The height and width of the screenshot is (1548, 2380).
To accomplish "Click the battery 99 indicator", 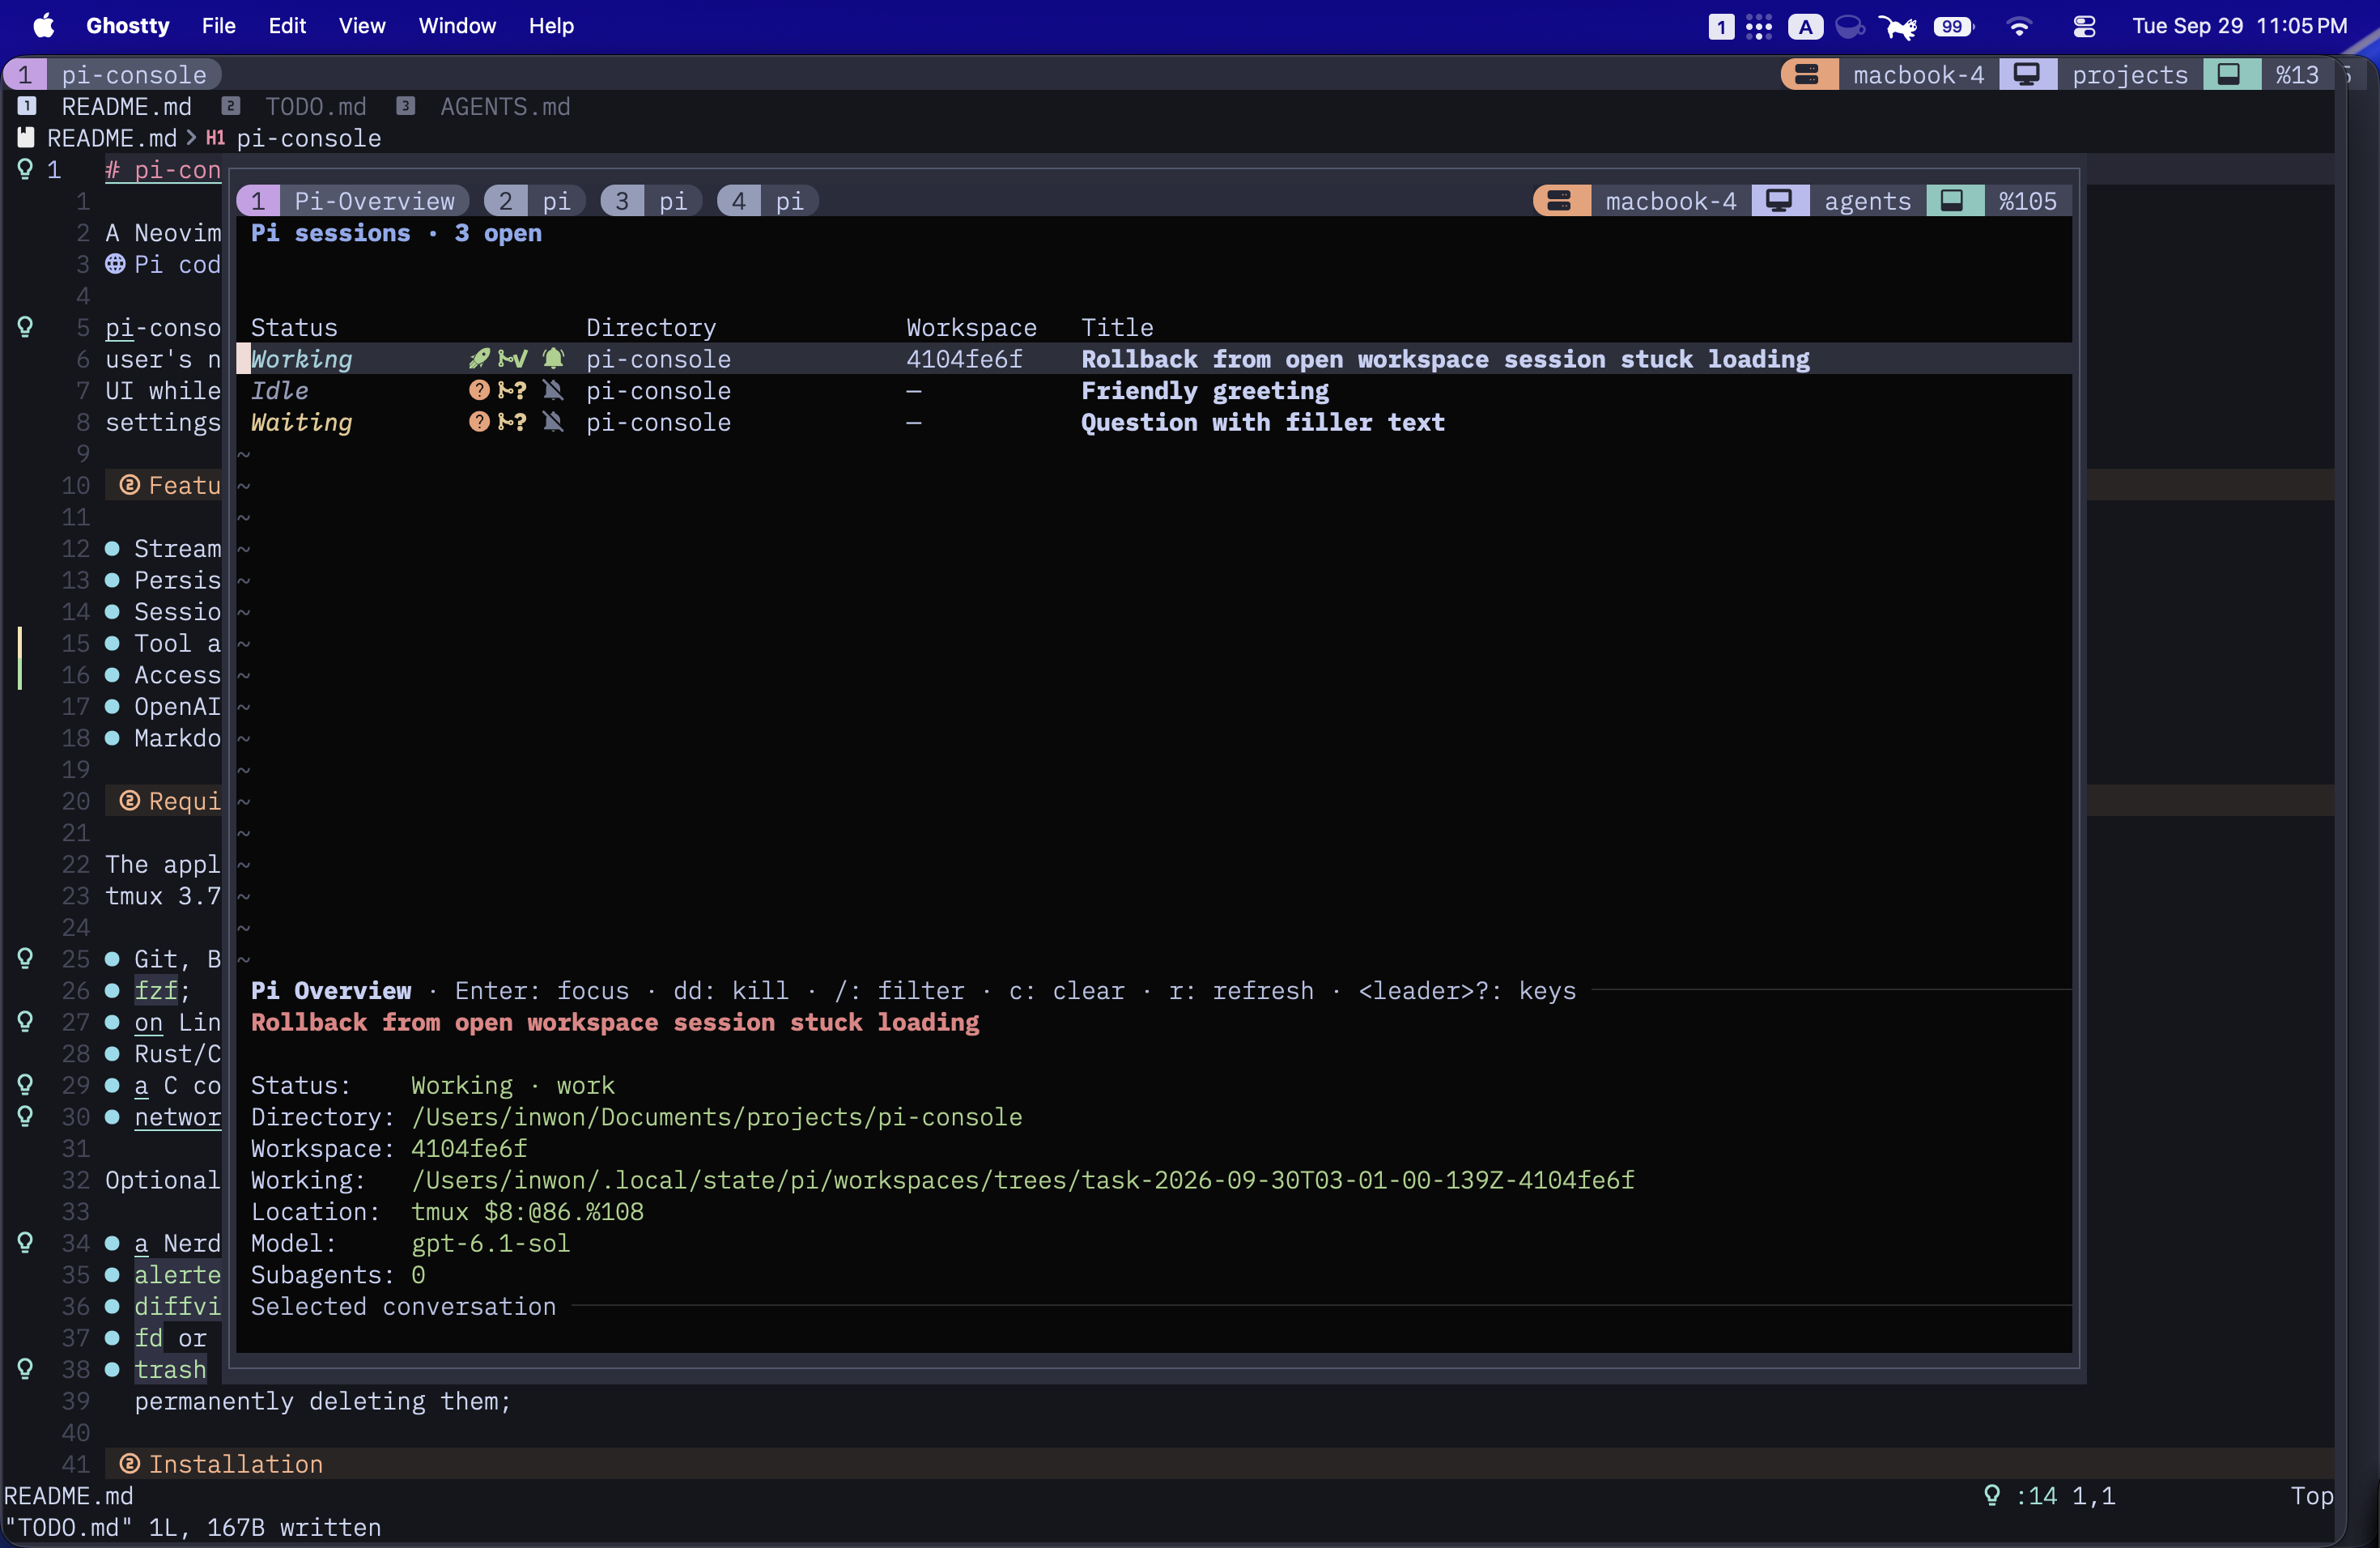I will pyautogui.click(x=1953, y=26).
